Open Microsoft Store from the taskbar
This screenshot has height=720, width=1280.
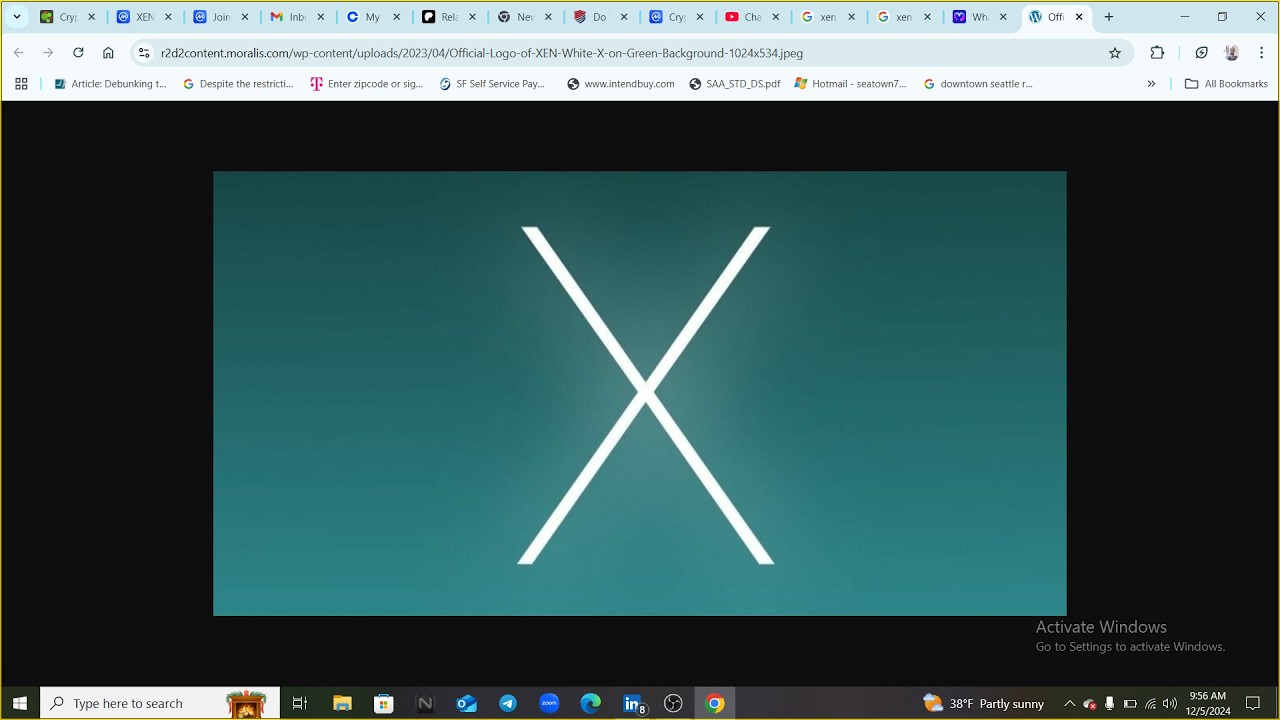coord(383,703)
